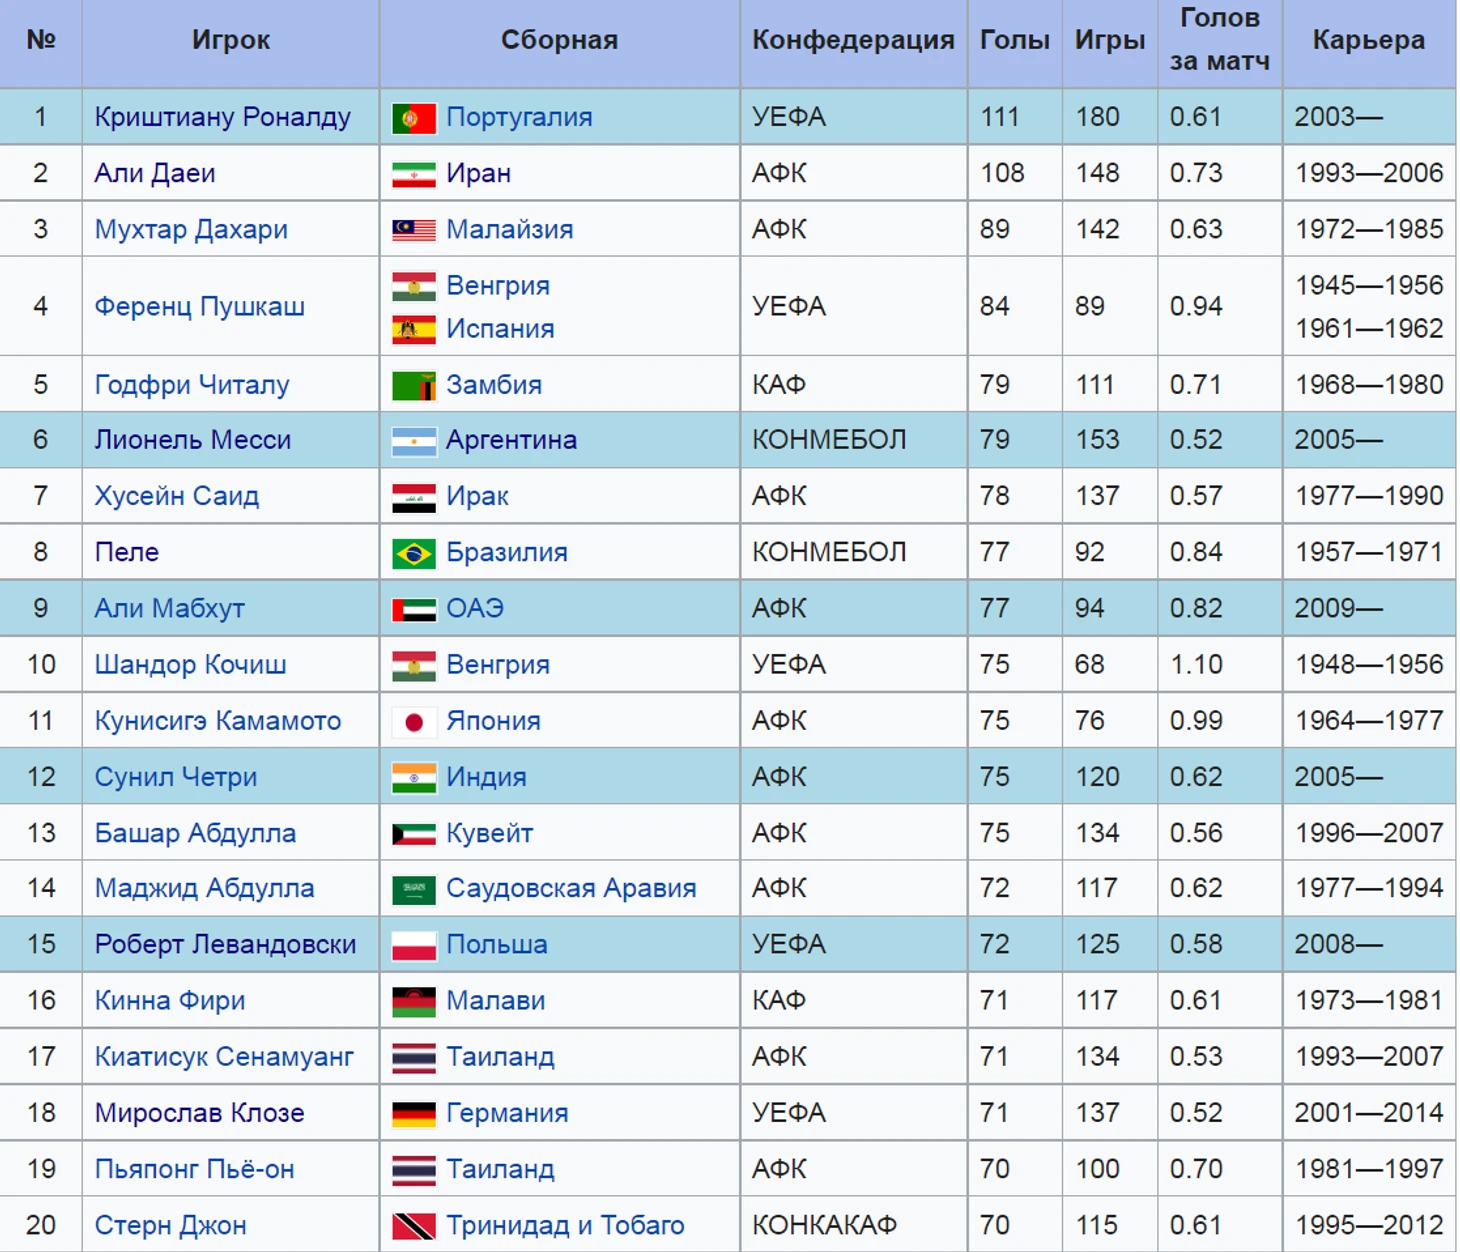Click the Germany flag icon
The height and width of the screenshot is (1252, 1460).
pos(413,1114)
